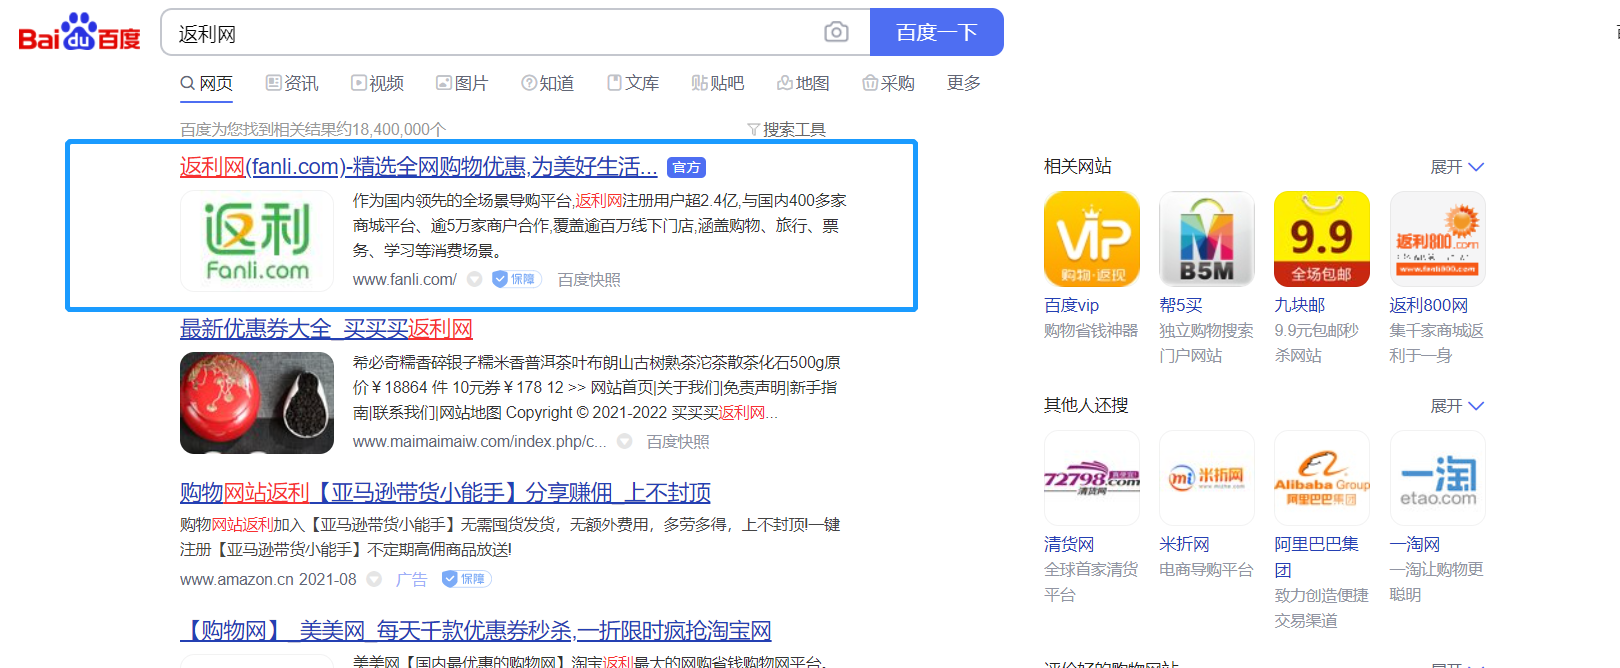Click the 帮5买 text link
The height and width of the screenshot is (668, 1620).
tap(1181, 306)
